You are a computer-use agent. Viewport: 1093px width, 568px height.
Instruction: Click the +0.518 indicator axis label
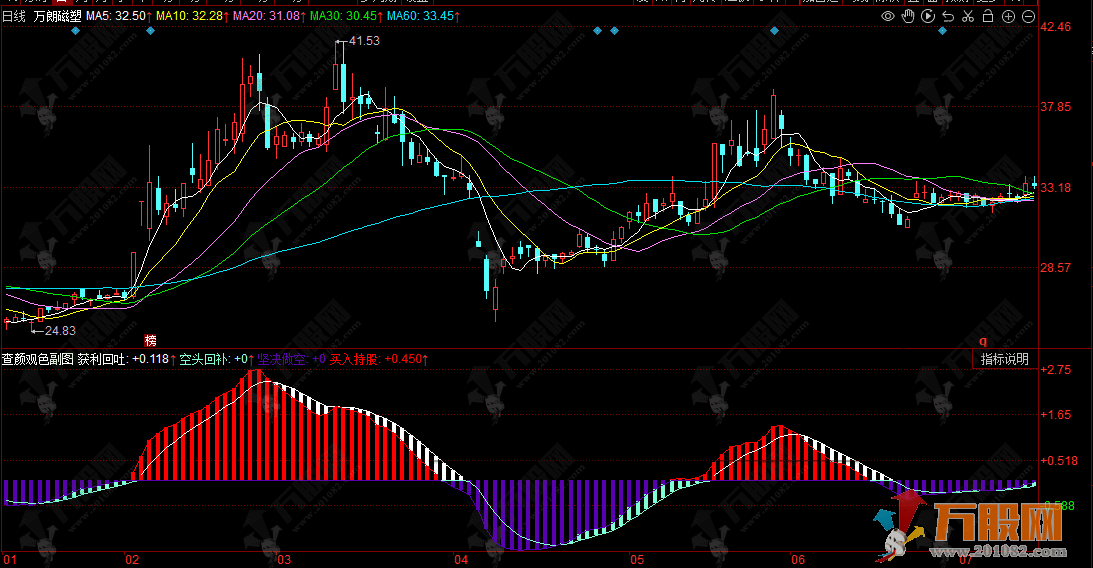pos(1058,461)
